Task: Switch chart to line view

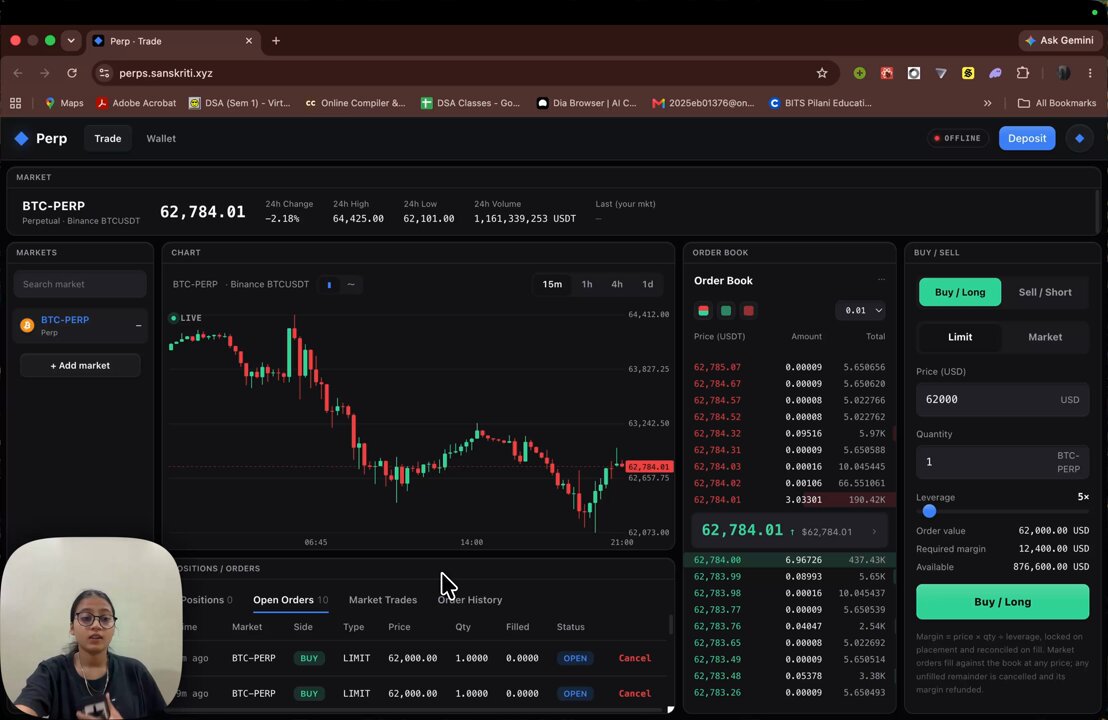Action: (351, 285)
